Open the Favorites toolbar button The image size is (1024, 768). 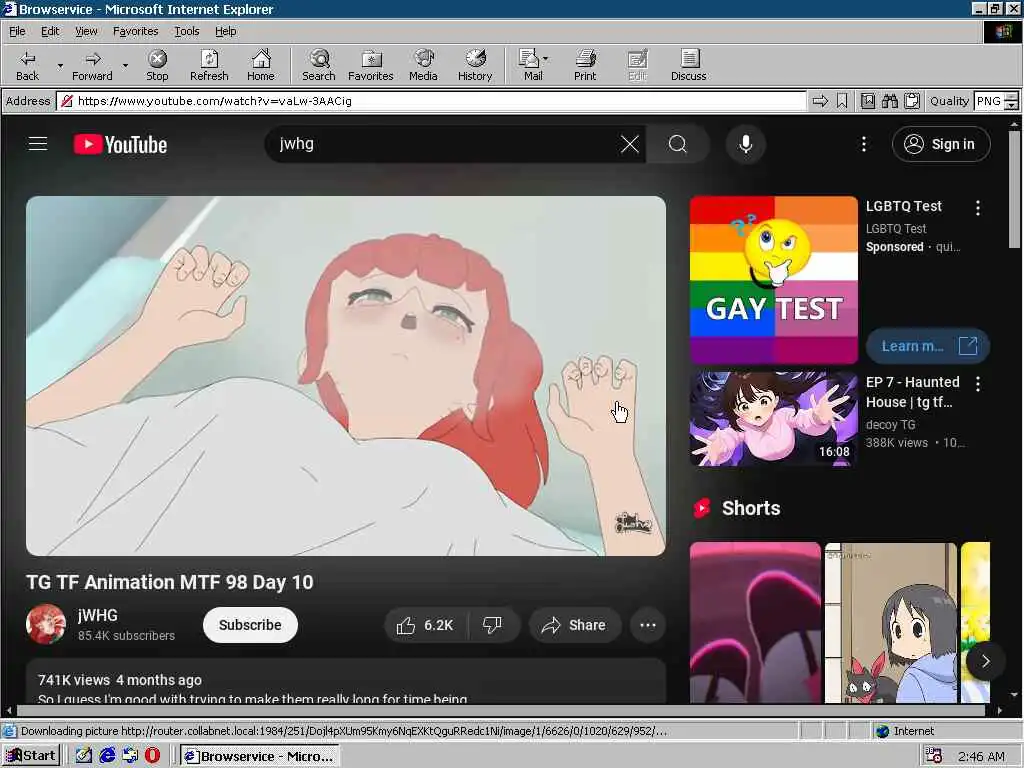(x=371, y=66)
